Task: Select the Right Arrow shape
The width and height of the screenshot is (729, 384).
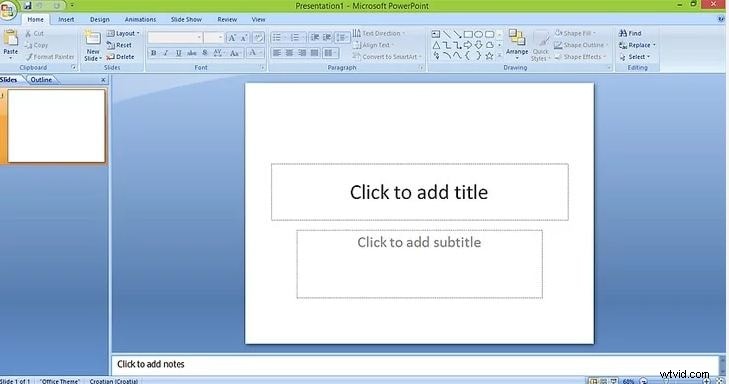Action: [x=468, y=45]
